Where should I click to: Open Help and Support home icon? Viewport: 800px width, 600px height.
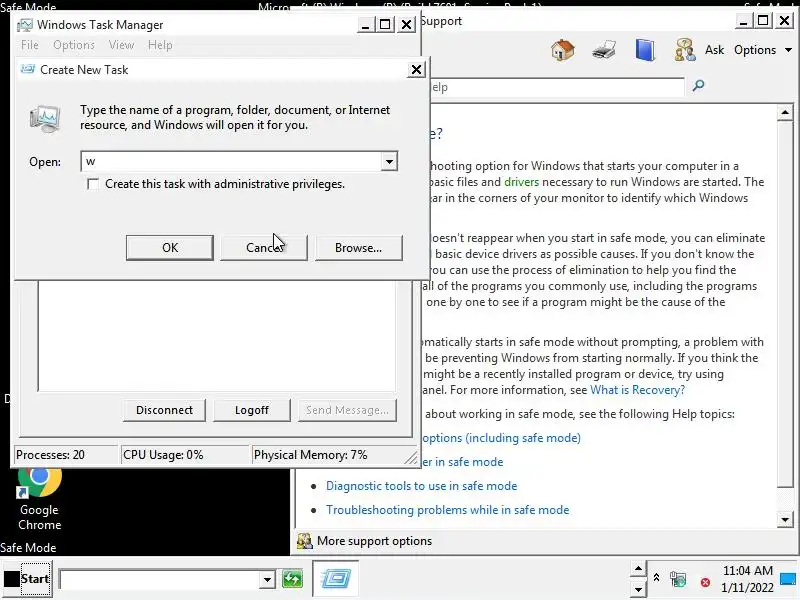(563, 50)
